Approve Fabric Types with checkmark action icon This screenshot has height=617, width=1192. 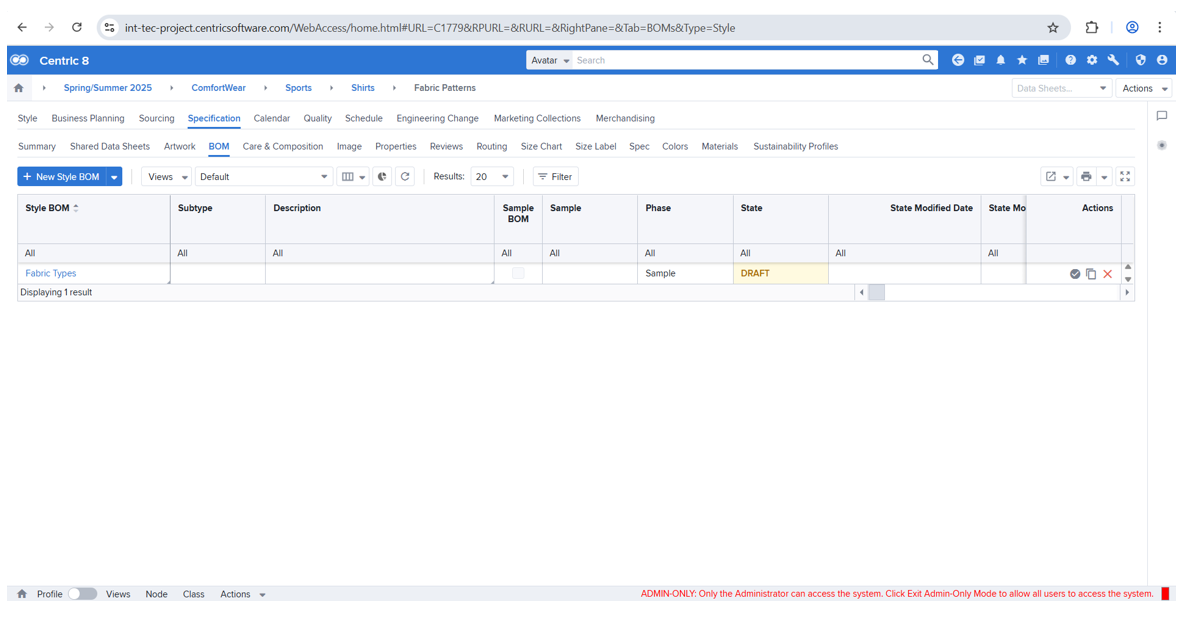point(1075,274)
